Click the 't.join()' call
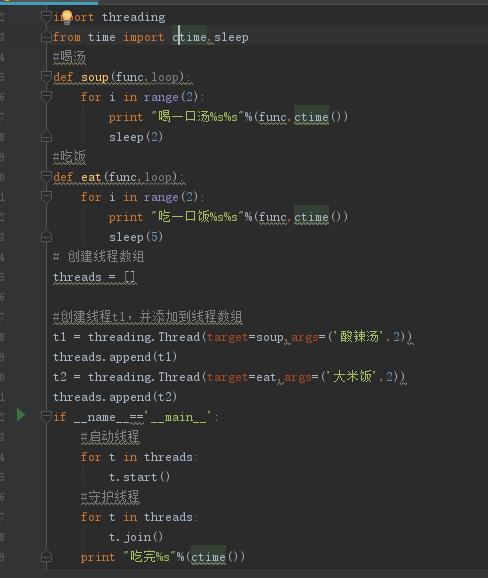Screen dimensions: 488x578 click(136, 537)
